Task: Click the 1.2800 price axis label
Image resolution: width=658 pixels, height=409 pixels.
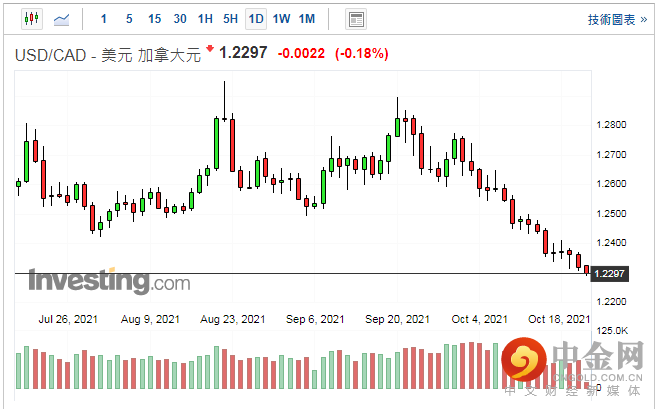Action: point(611,125)
